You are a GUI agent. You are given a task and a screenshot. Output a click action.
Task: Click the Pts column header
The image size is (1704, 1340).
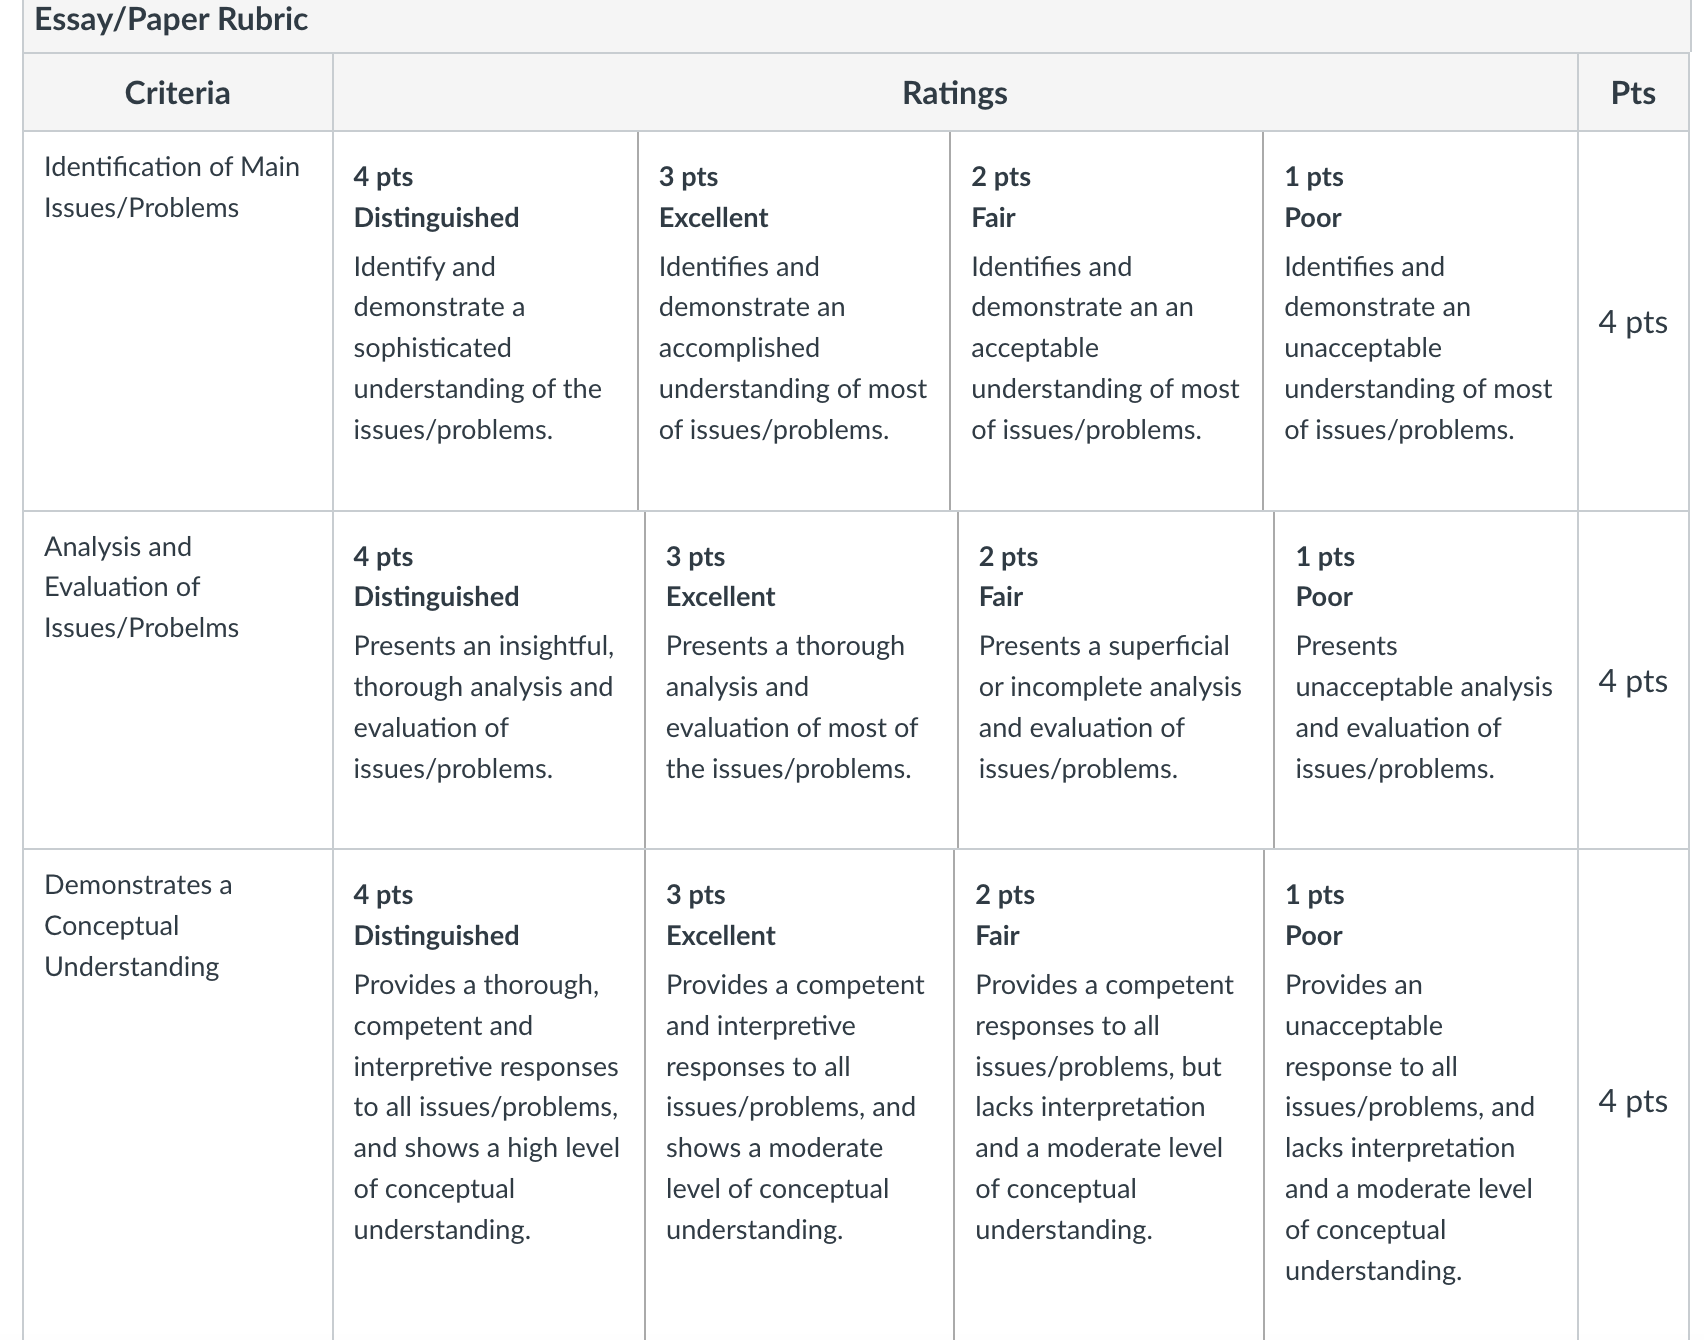[x=1633, y=93]
